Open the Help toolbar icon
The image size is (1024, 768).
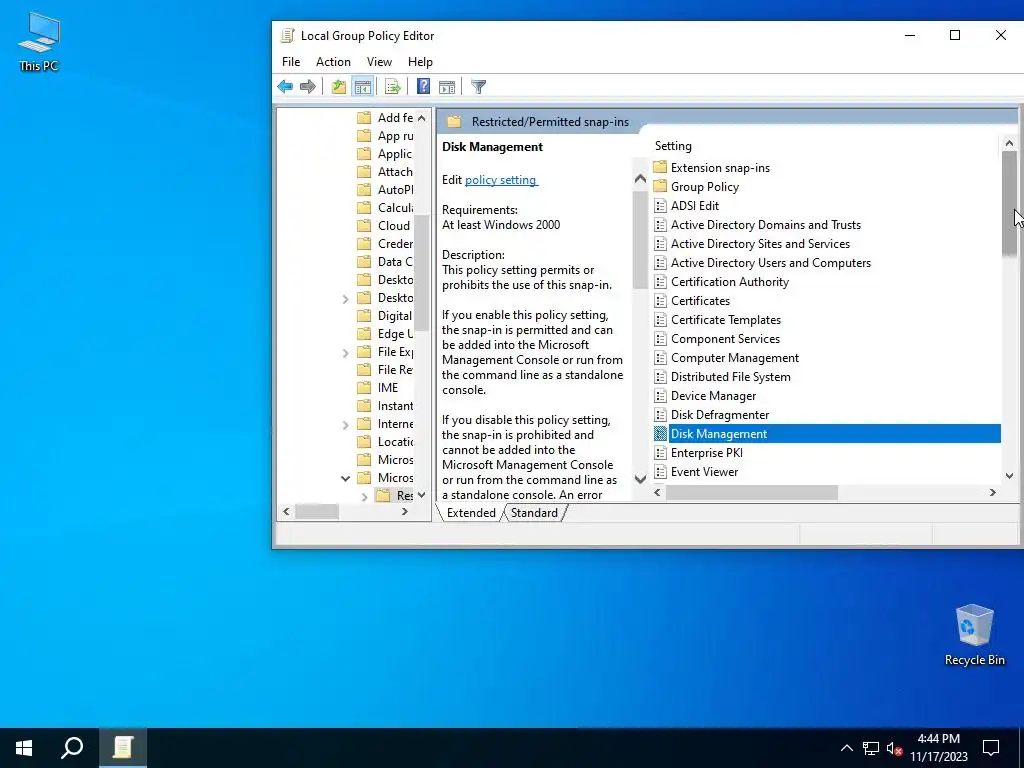click(423, 86)
